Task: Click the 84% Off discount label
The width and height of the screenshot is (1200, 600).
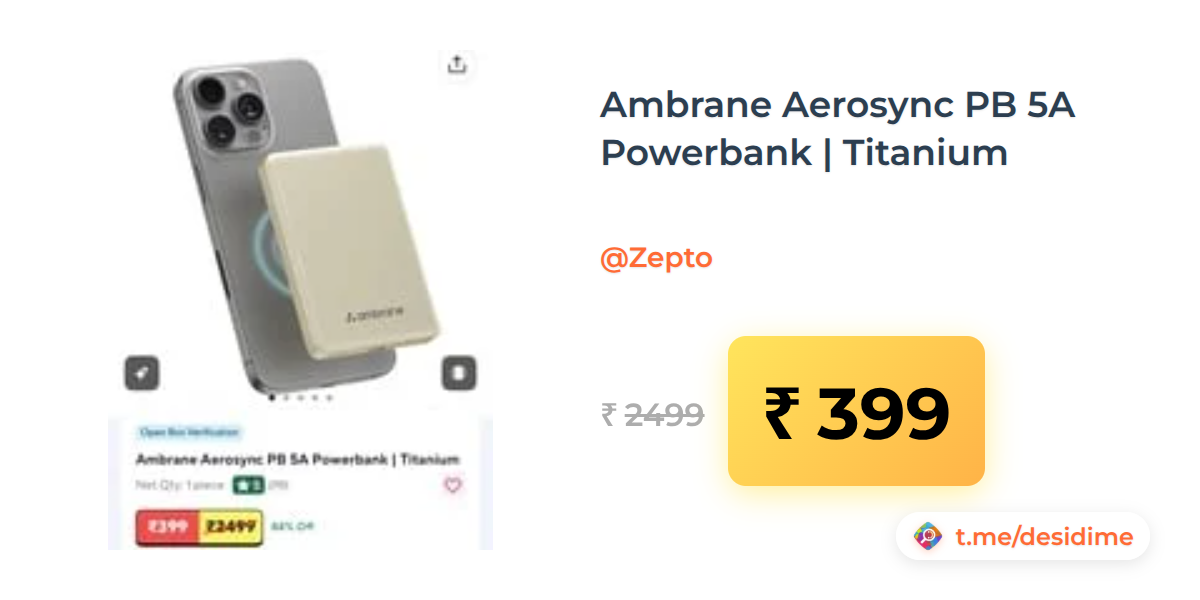Action: (292, 526)
